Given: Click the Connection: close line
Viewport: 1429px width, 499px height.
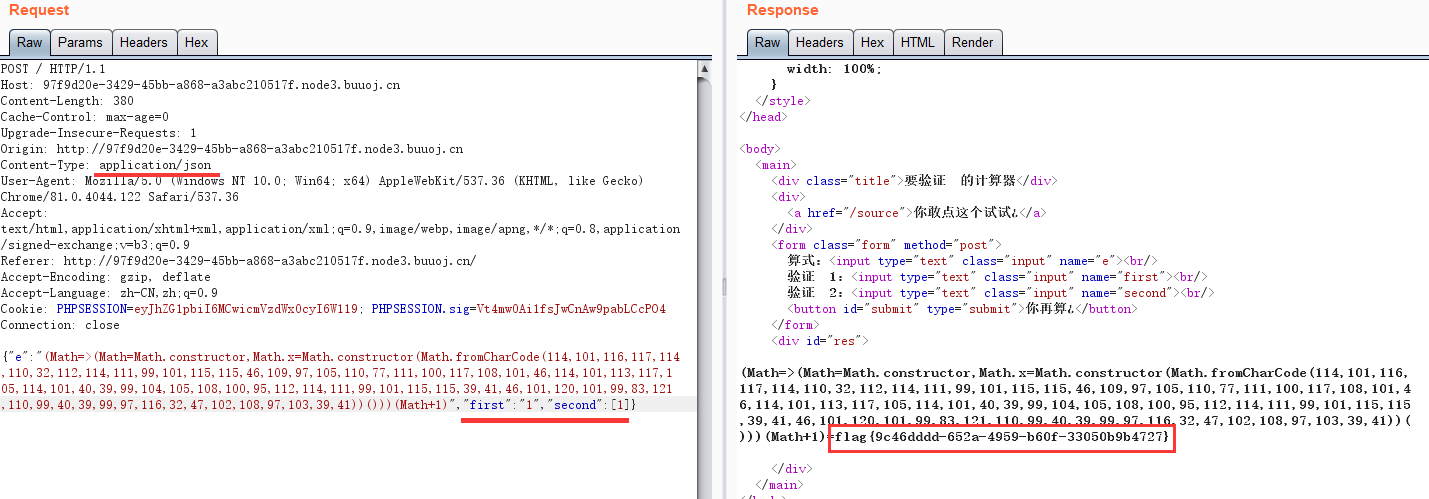Looking at the screenshot, I should point(60,325).
